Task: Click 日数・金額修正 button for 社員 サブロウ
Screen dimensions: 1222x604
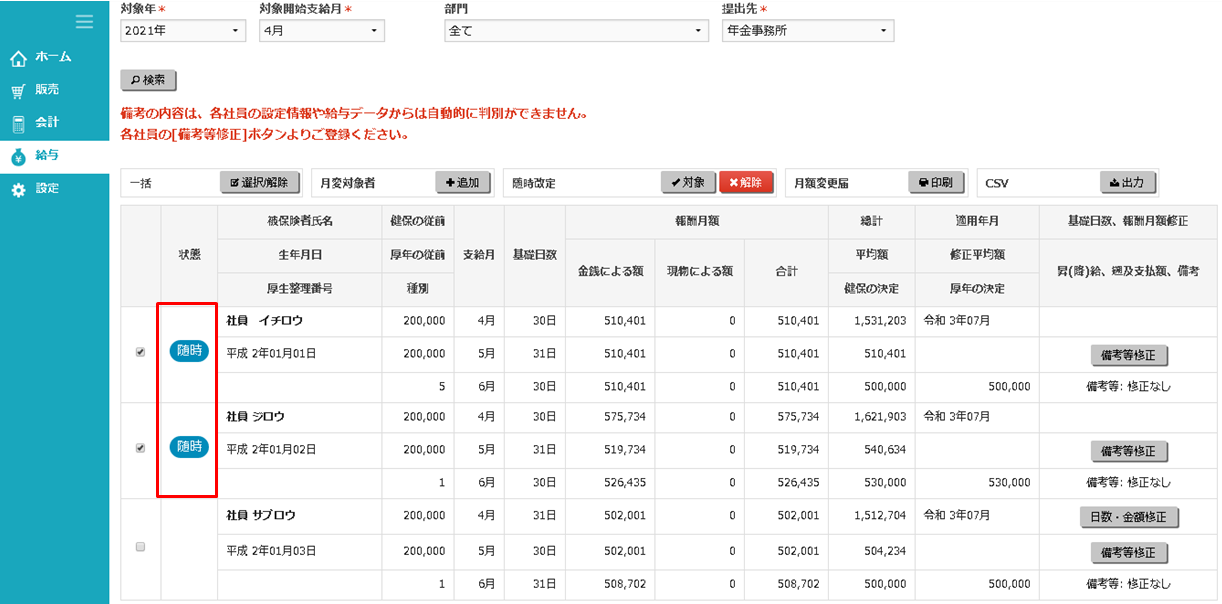Action: (1128, 517)
